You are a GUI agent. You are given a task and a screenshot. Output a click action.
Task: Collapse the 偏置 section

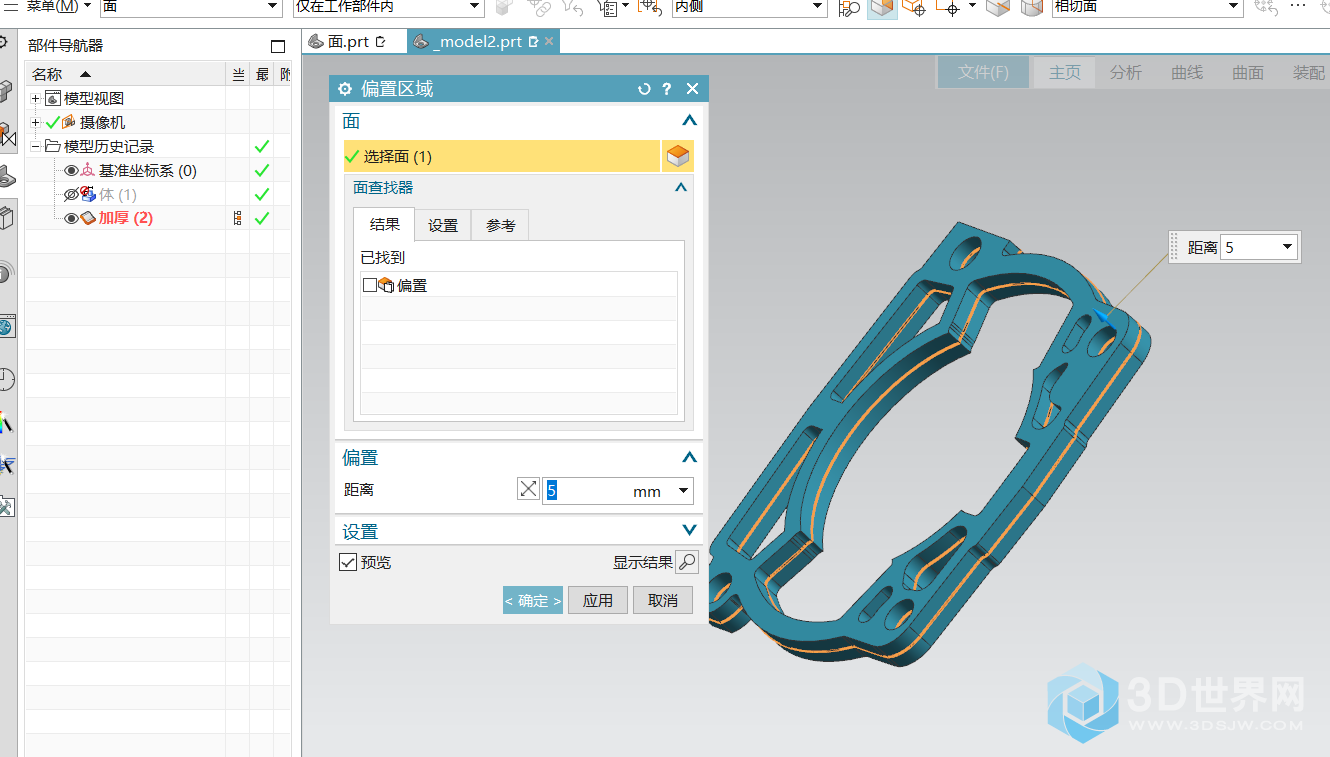tap(688, 457)
